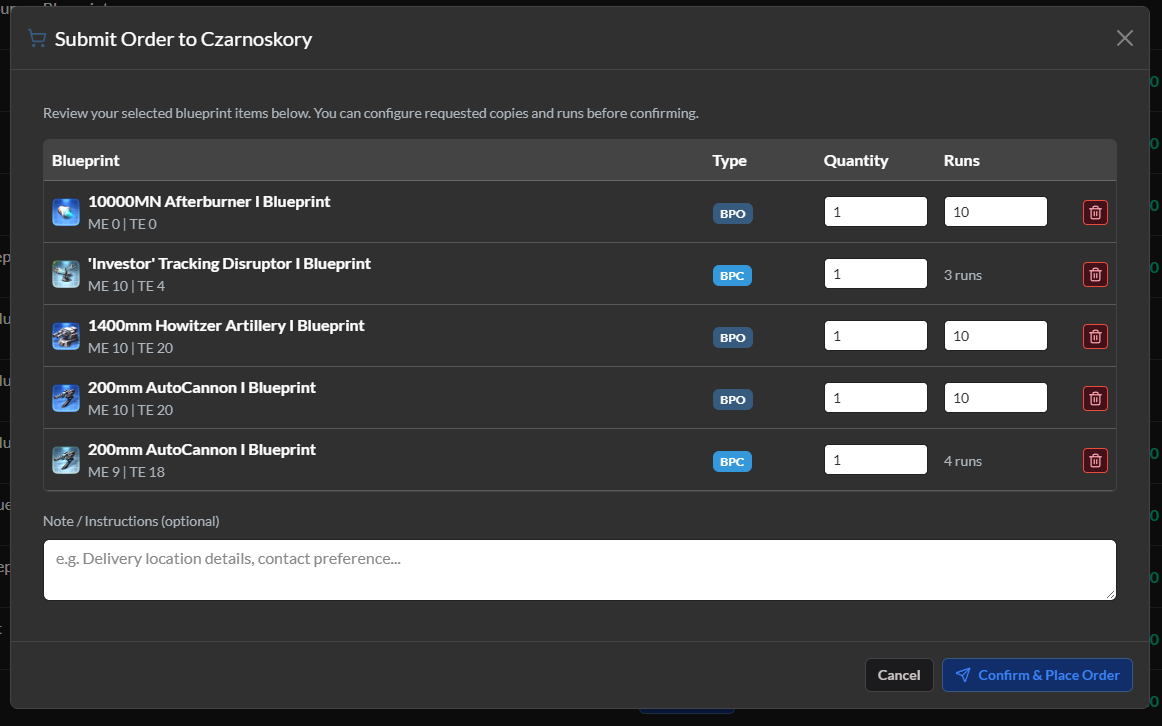This screenshot has height=726, width=1162.
Task: Focus Runs field for 200mm AutoCannon BPO
Action: coord(995,398)
